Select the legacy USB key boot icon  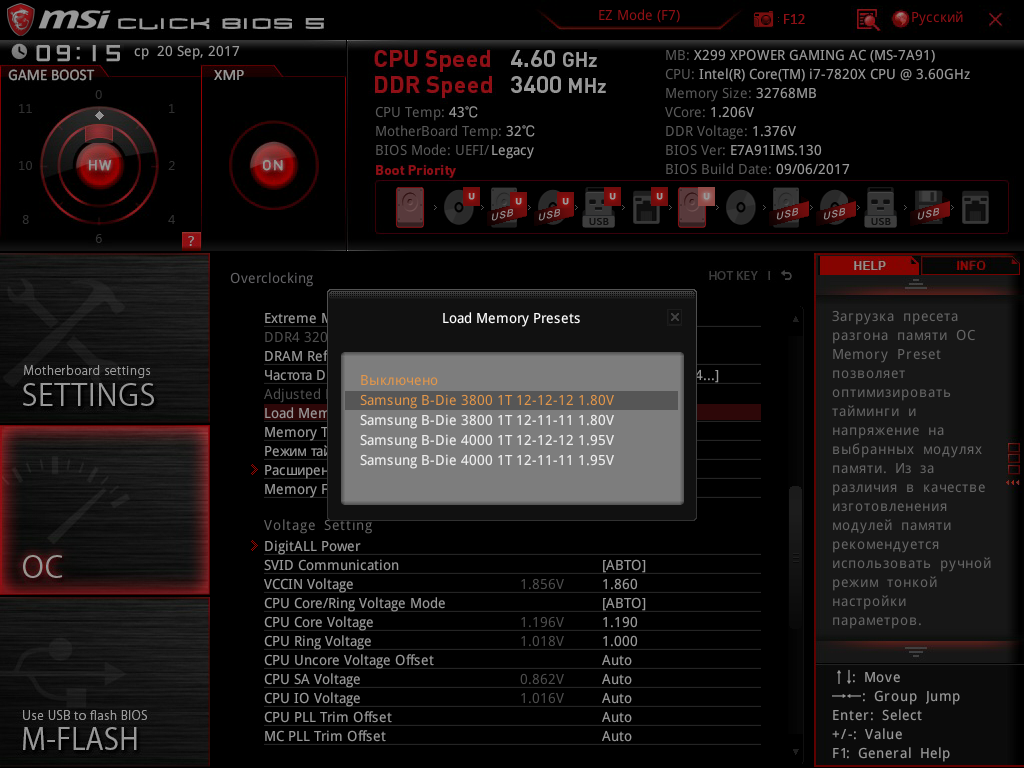tap(880, 208)
